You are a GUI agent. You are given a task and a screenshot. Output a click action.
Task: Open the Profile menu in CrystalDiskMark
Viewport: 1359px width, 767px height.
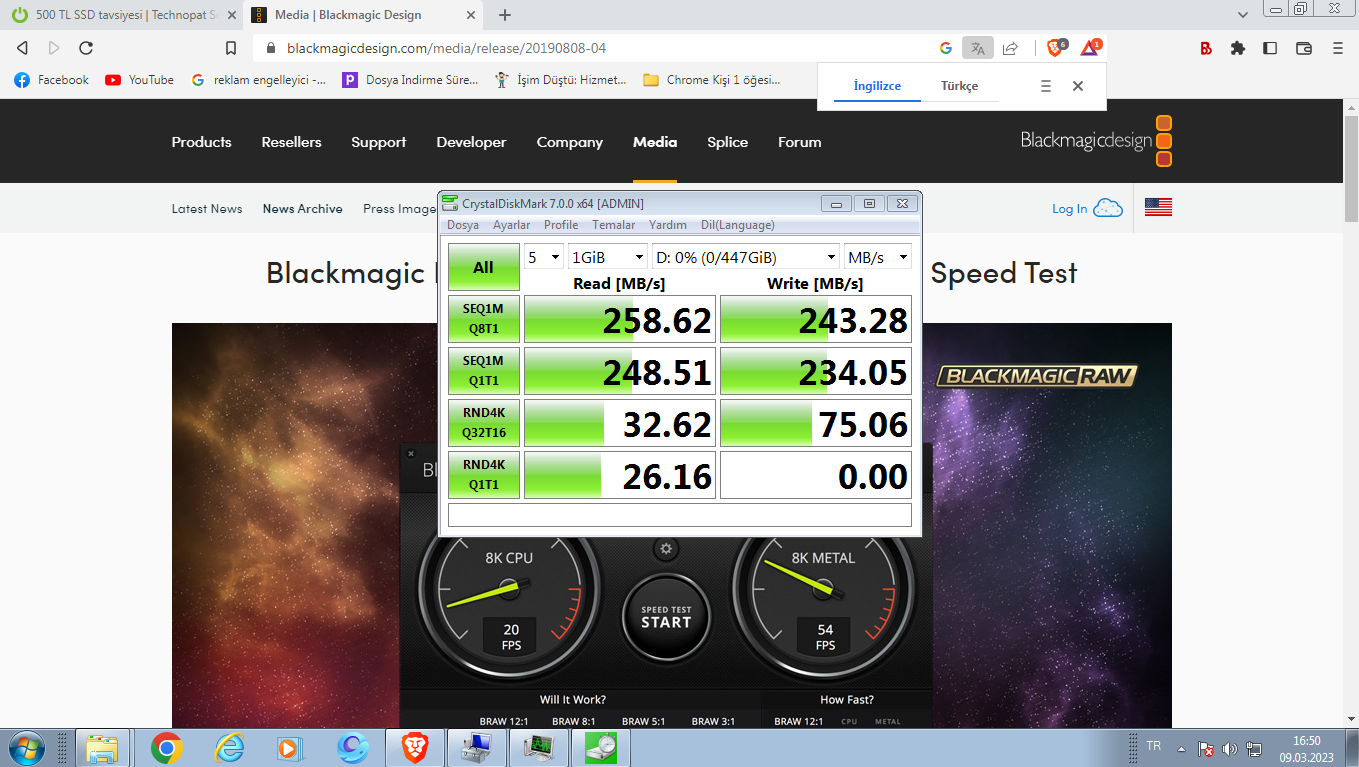pos(561,225)
